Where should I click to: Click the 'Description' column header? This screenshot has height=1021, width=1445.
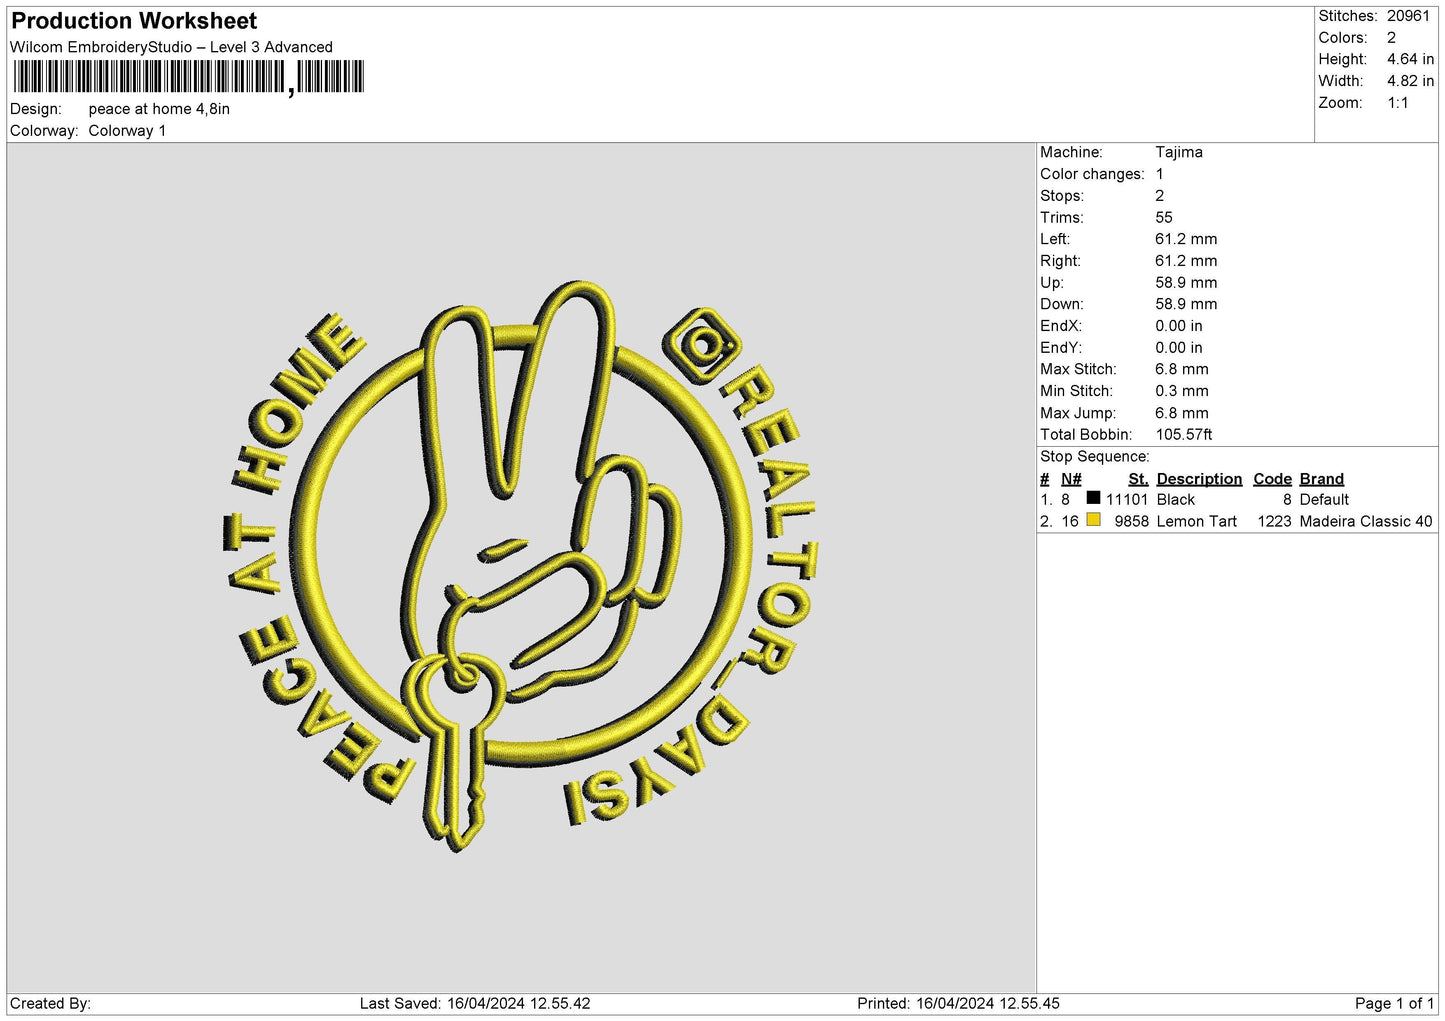coord(1199,479)
